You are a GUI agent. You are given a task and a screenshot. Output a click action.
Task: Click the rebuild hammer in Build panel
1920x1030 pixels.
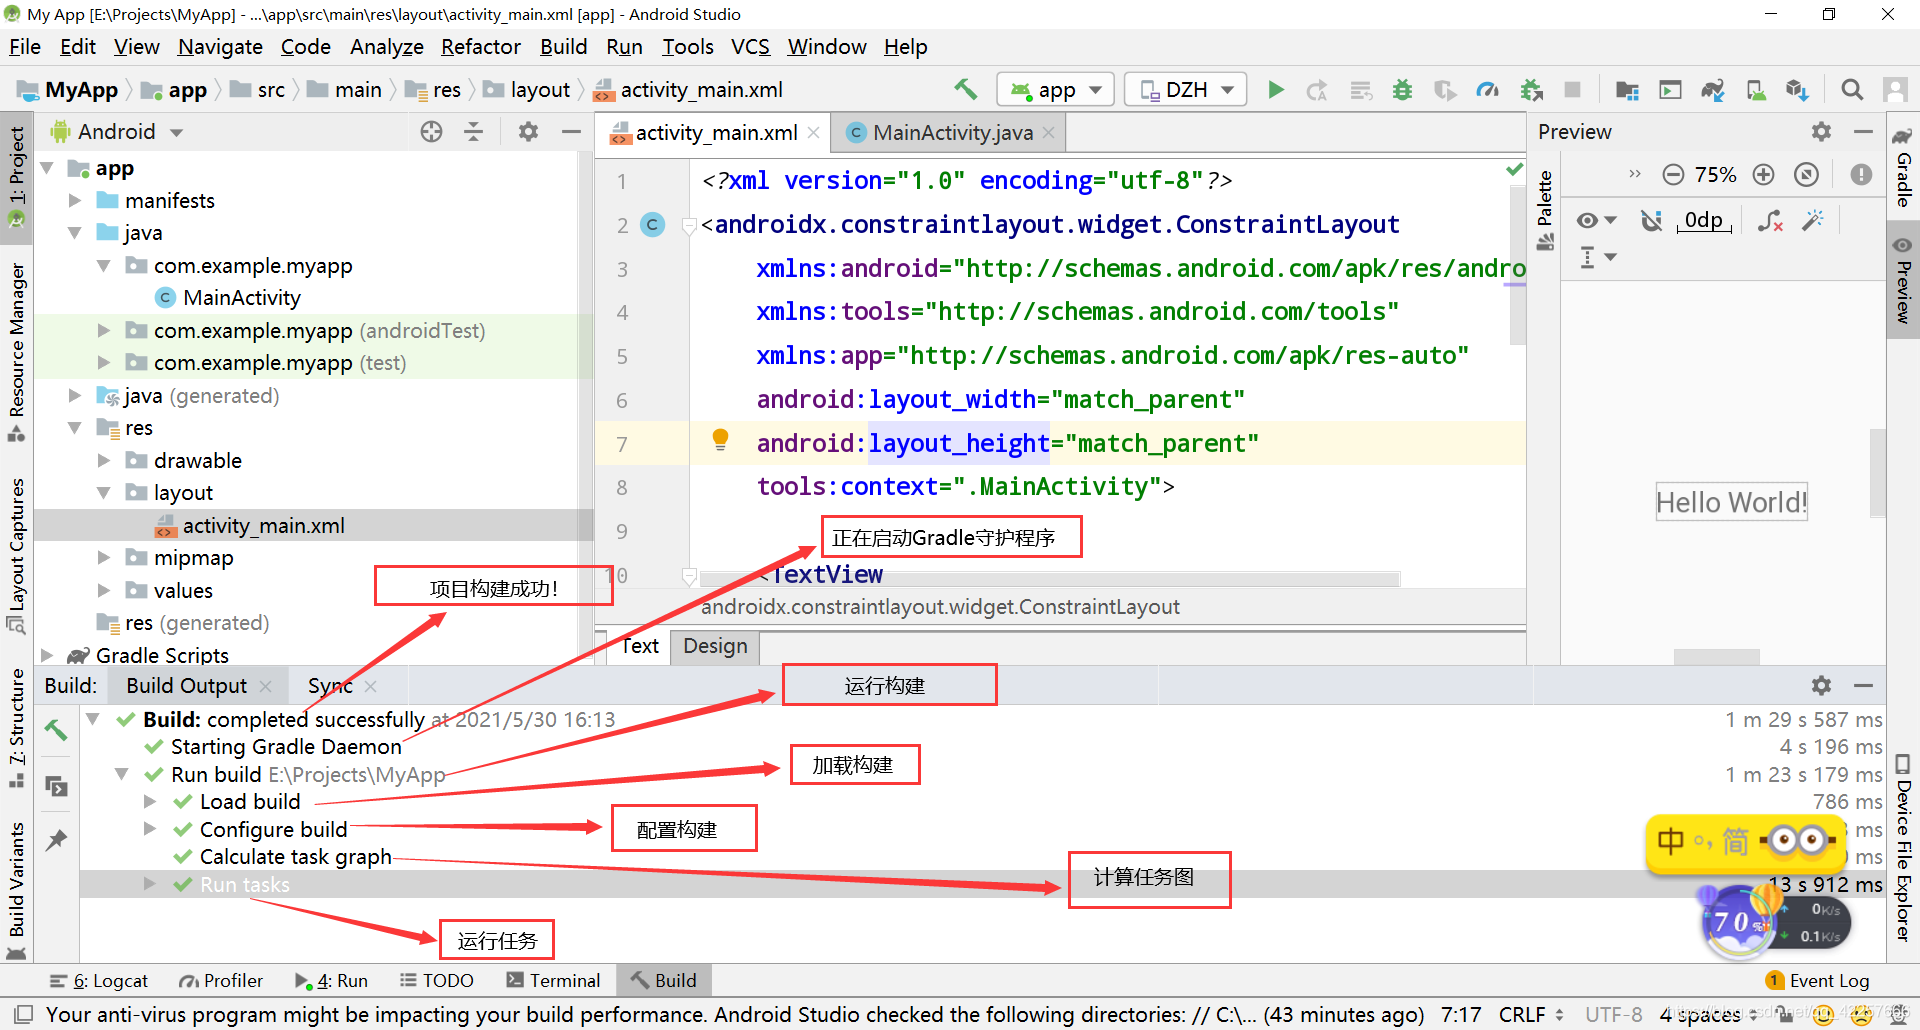point(56,731)
